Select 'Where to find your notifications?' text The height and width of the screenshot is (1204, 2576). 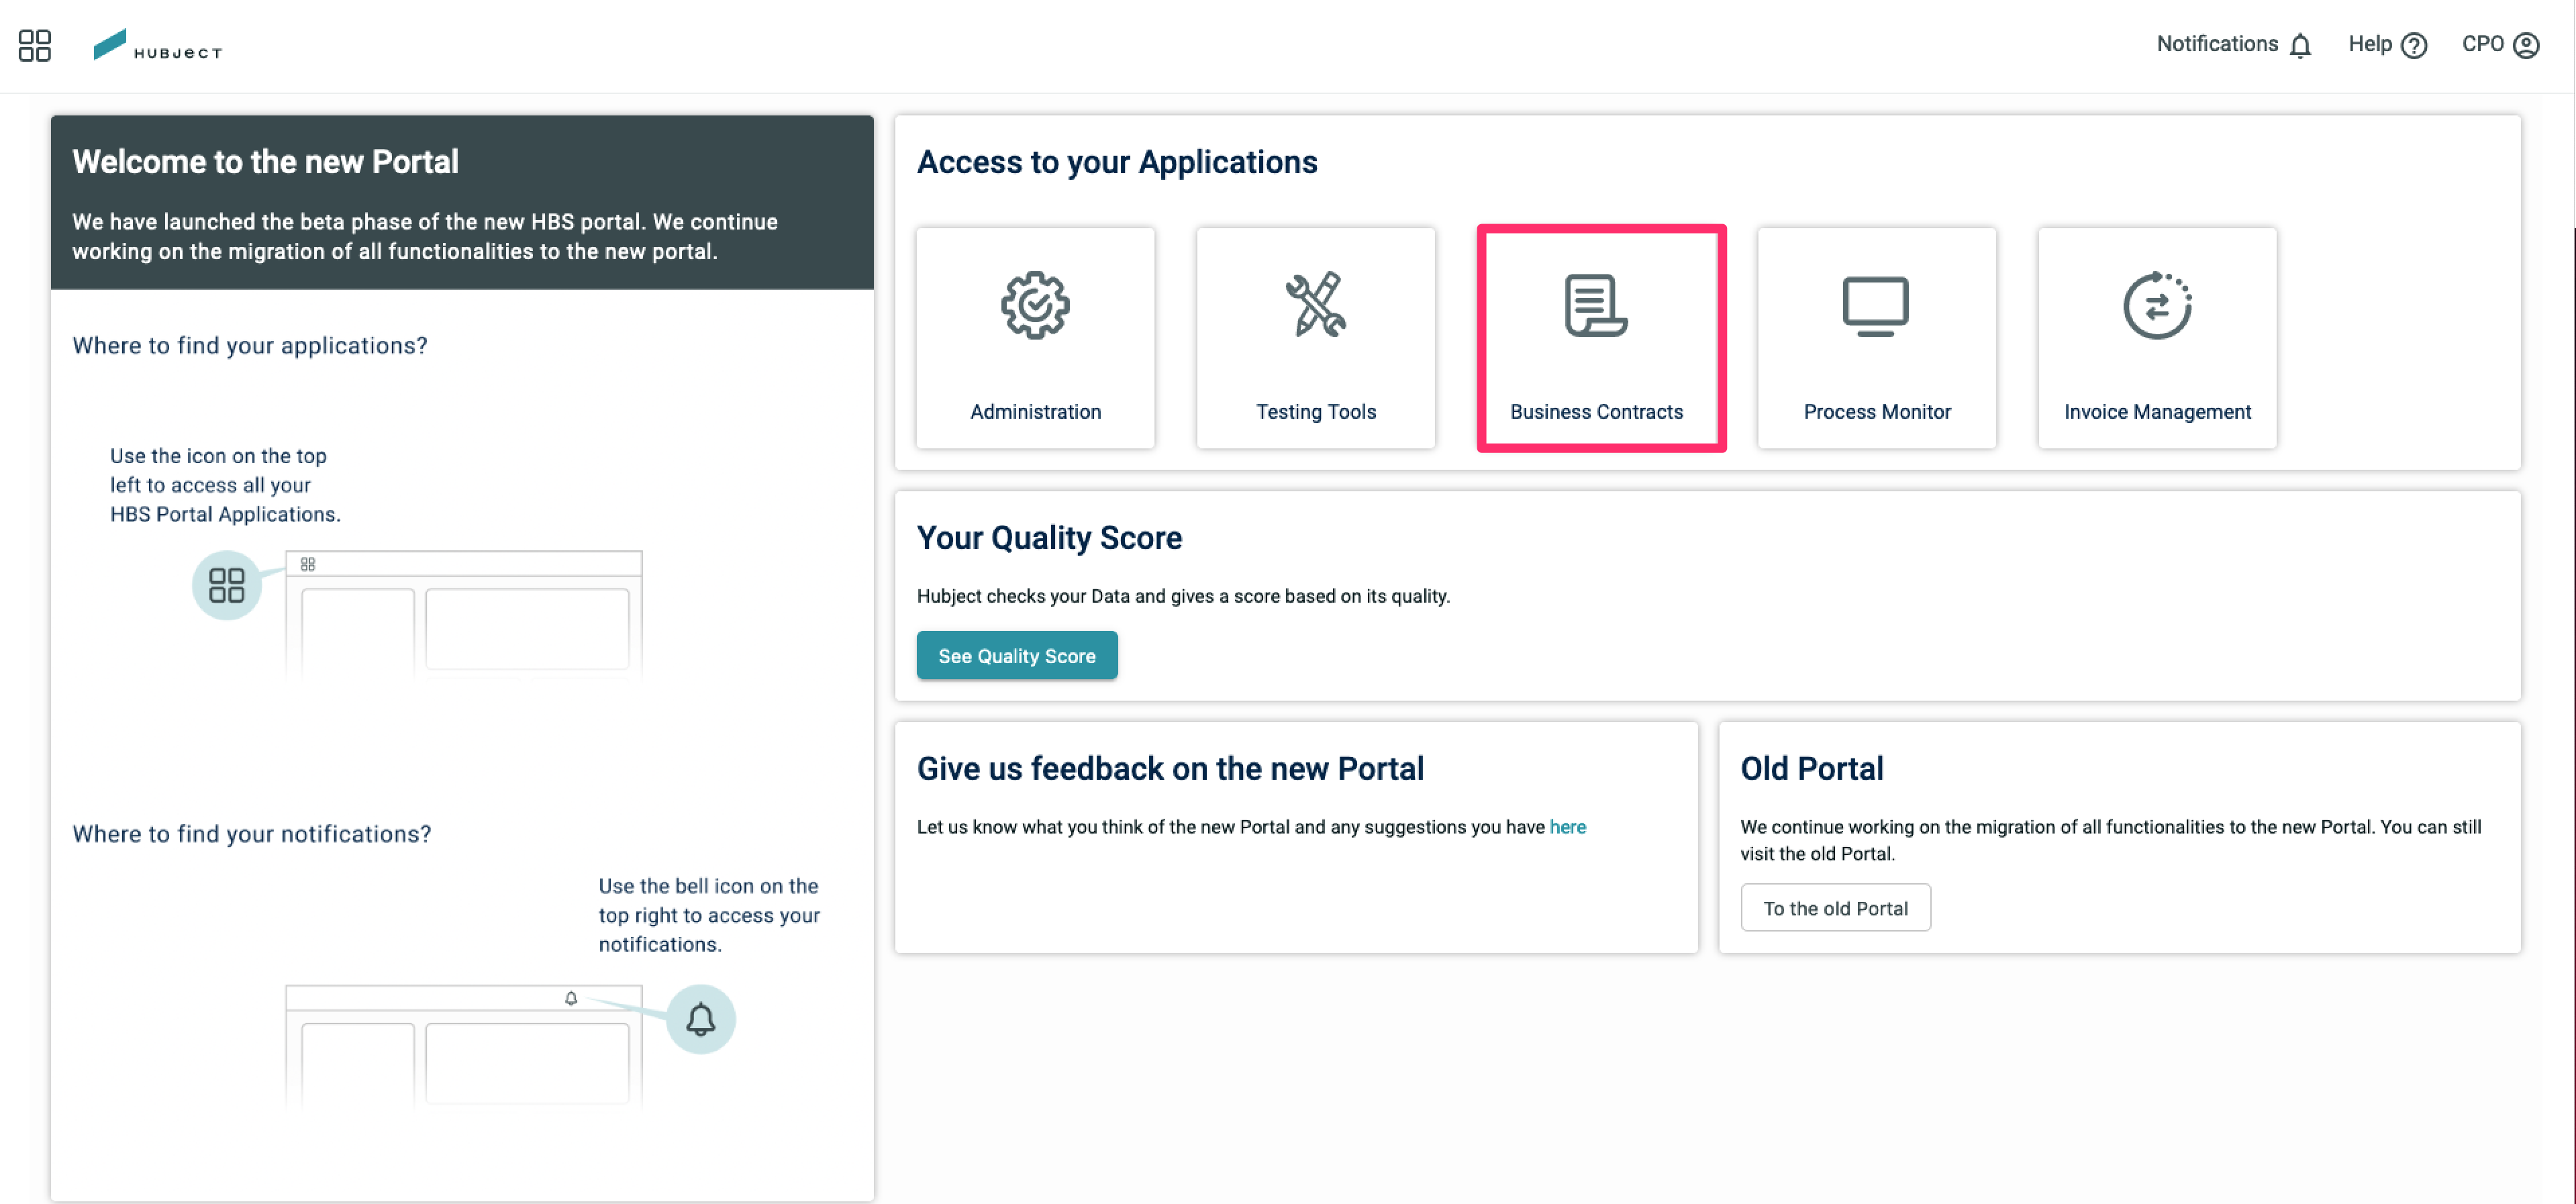252,834
